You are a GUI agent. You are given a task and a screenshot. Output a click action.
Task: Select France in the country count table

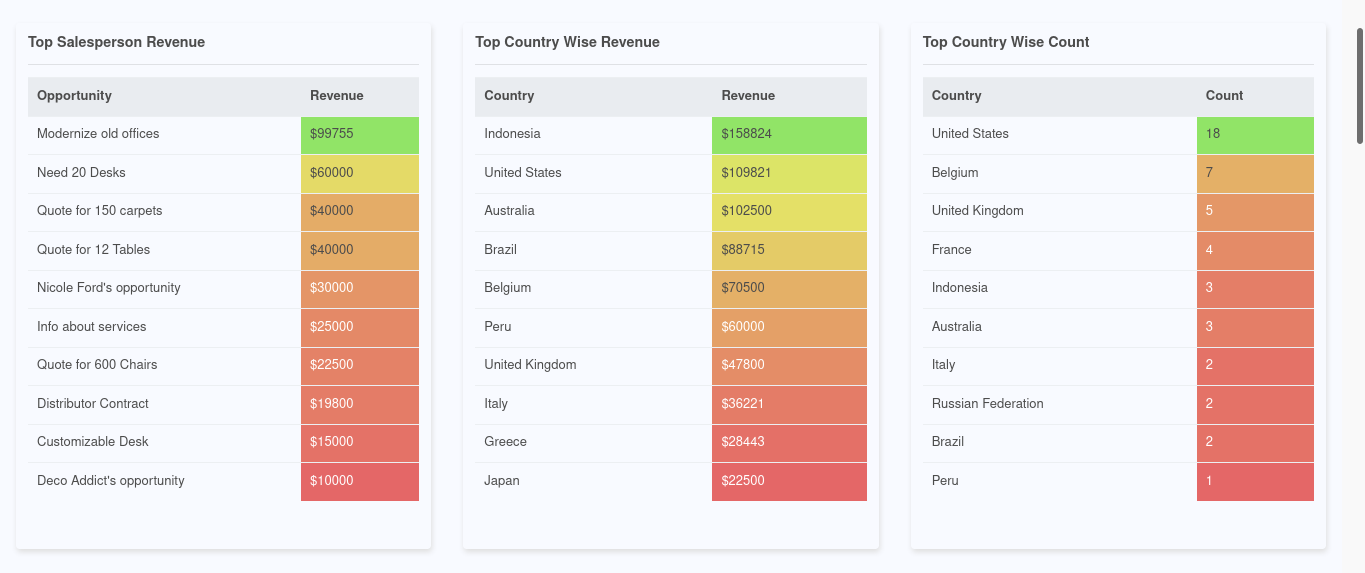pos(951,250)
